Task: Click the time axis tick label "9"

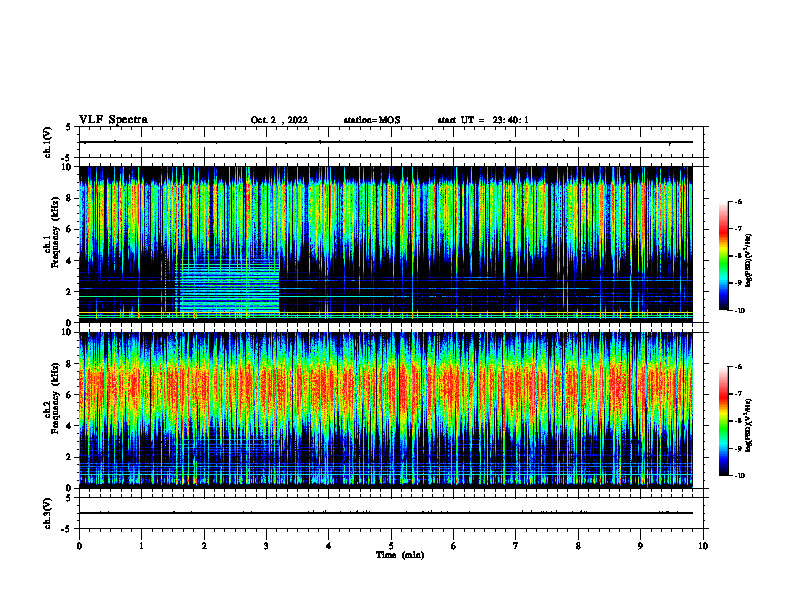Action: click(x=640, y=546)
